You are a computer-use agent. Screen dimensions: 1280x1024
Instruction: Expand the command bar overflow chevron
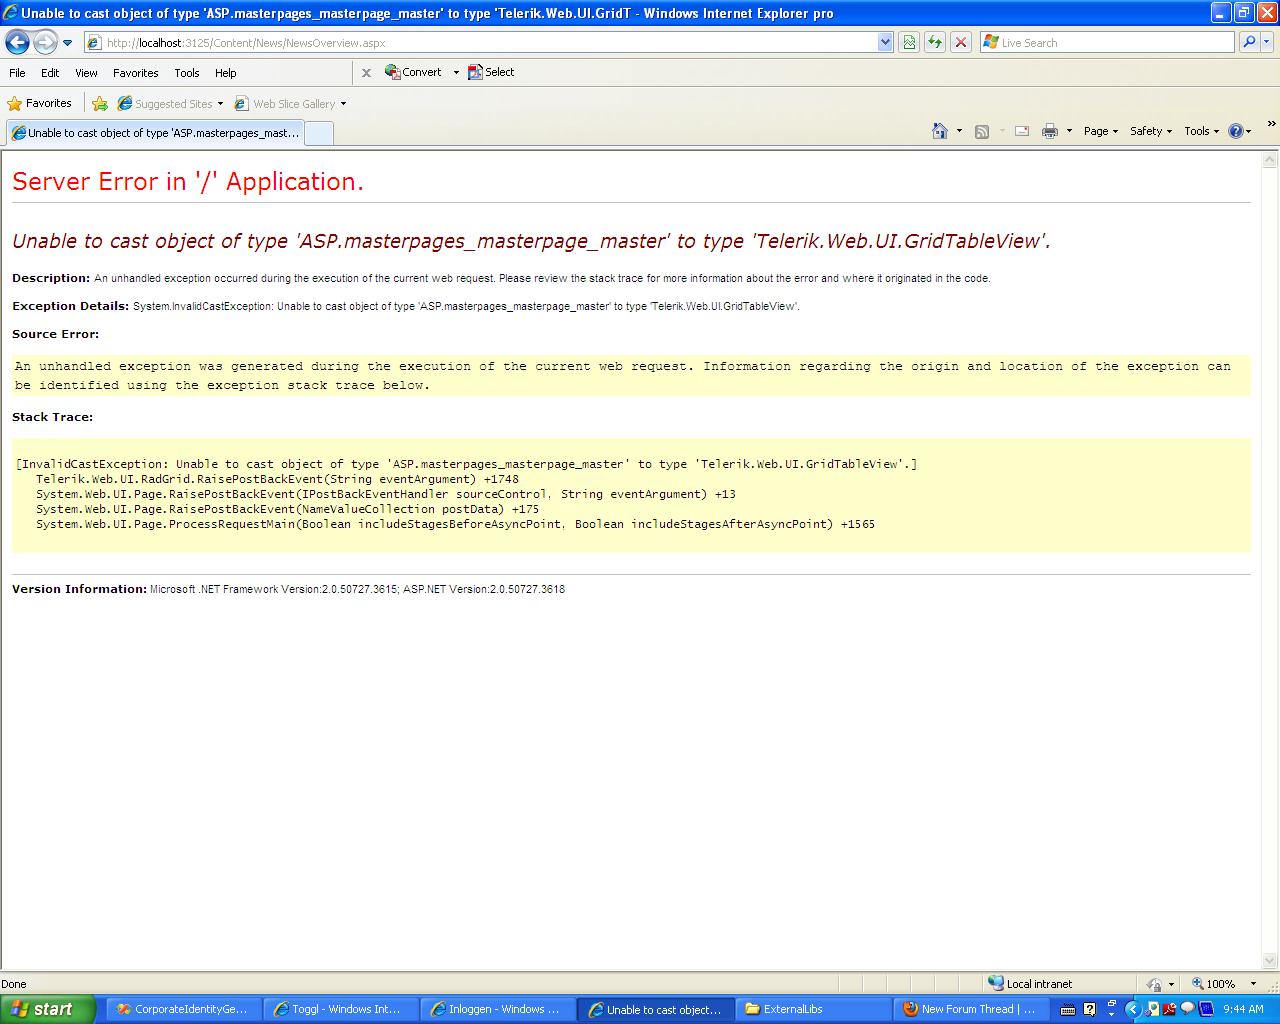1271,124
